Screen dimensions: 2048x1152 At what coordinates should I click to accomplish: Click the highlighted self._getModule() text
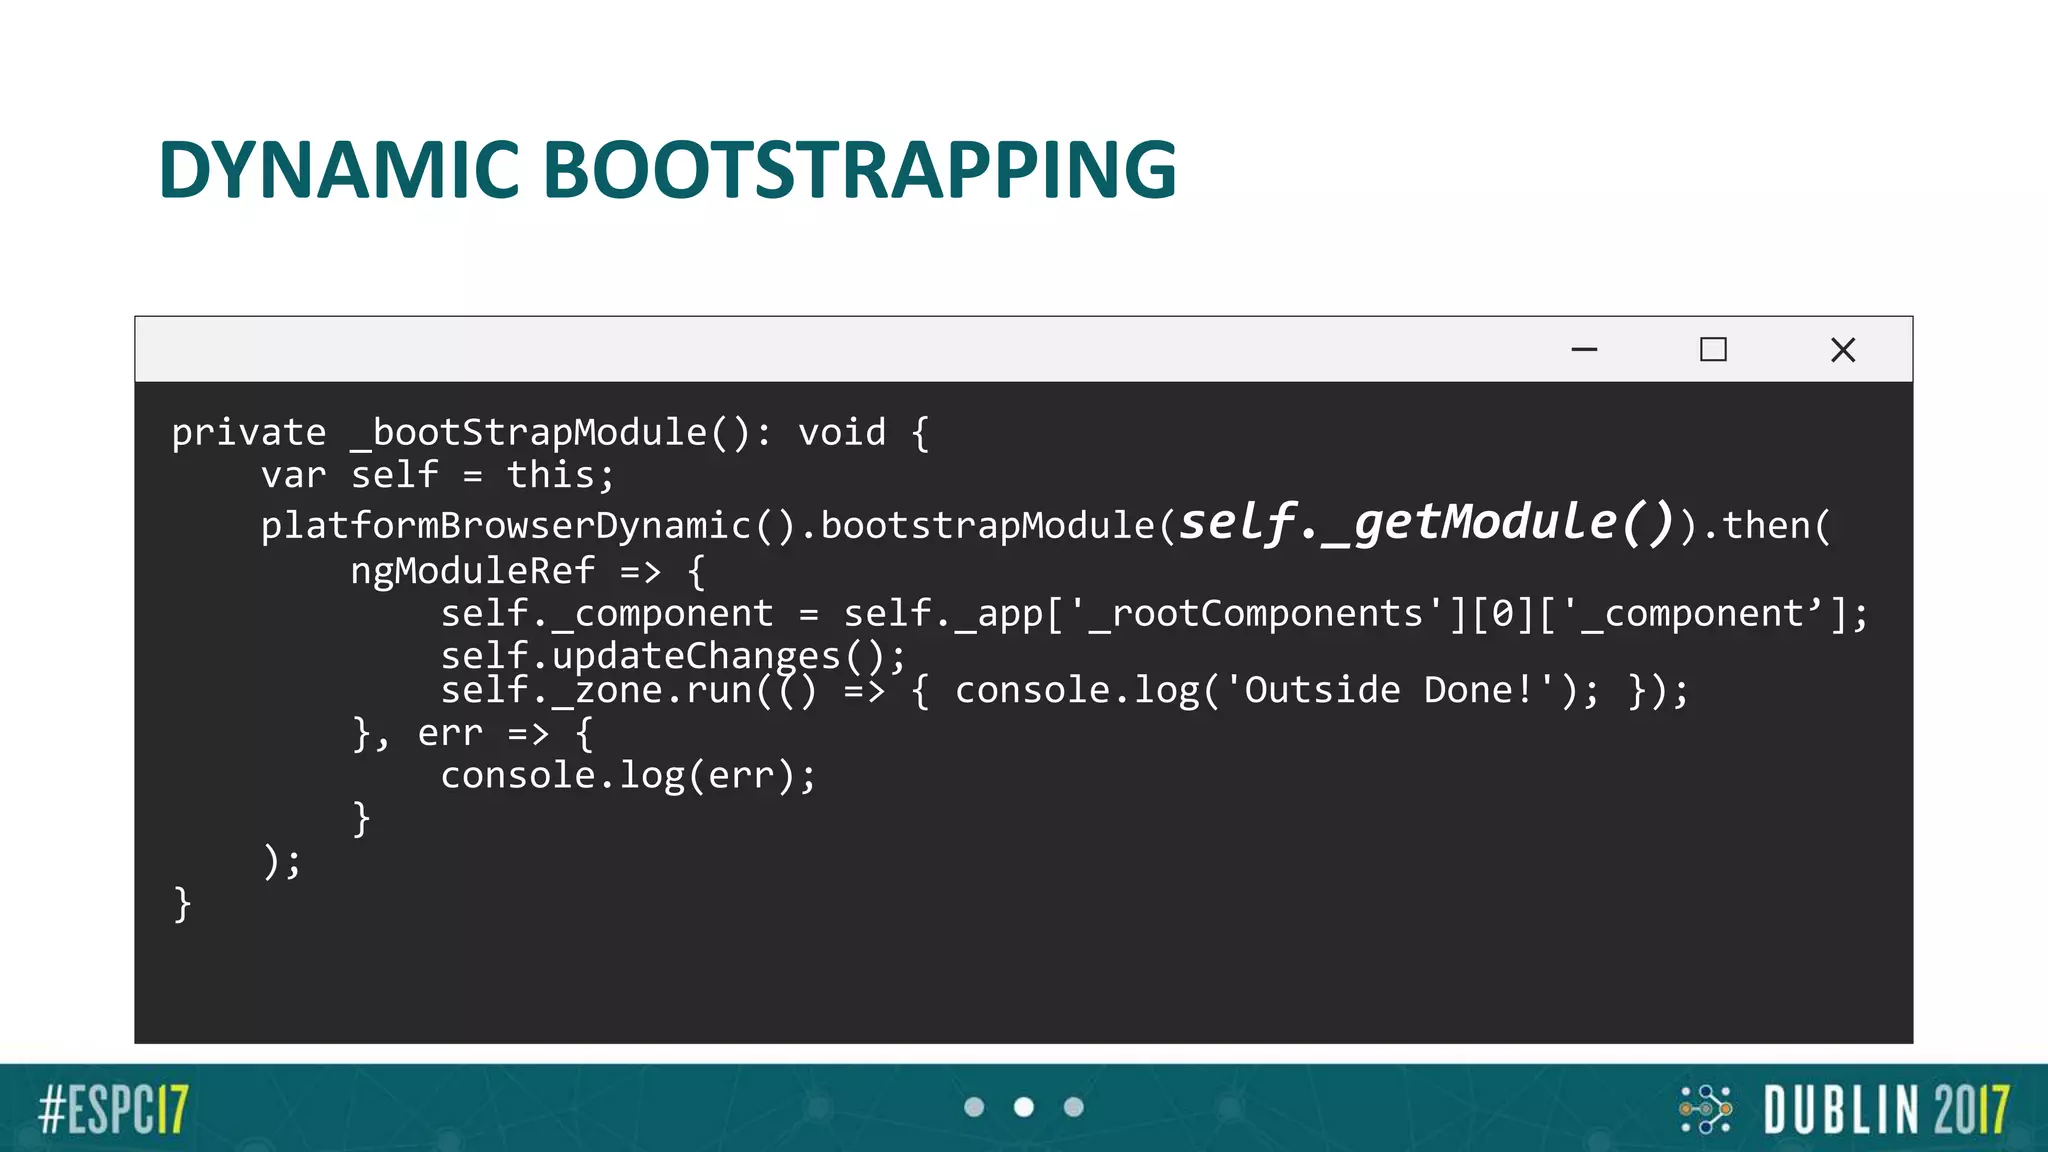1427,522
